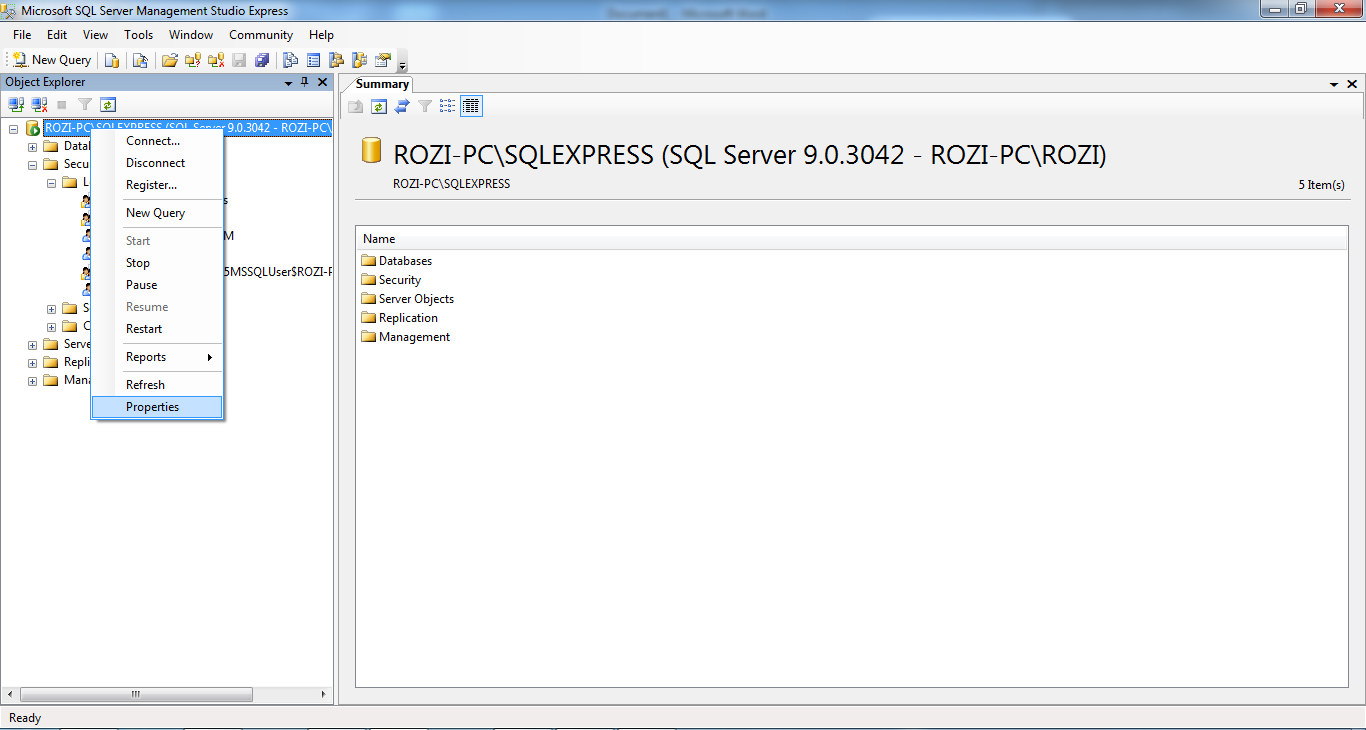Collapse the ROZI-PC\SQLEXPRESS server node
The height and width of the screenshot is (730, 1366).
(14, 128)
